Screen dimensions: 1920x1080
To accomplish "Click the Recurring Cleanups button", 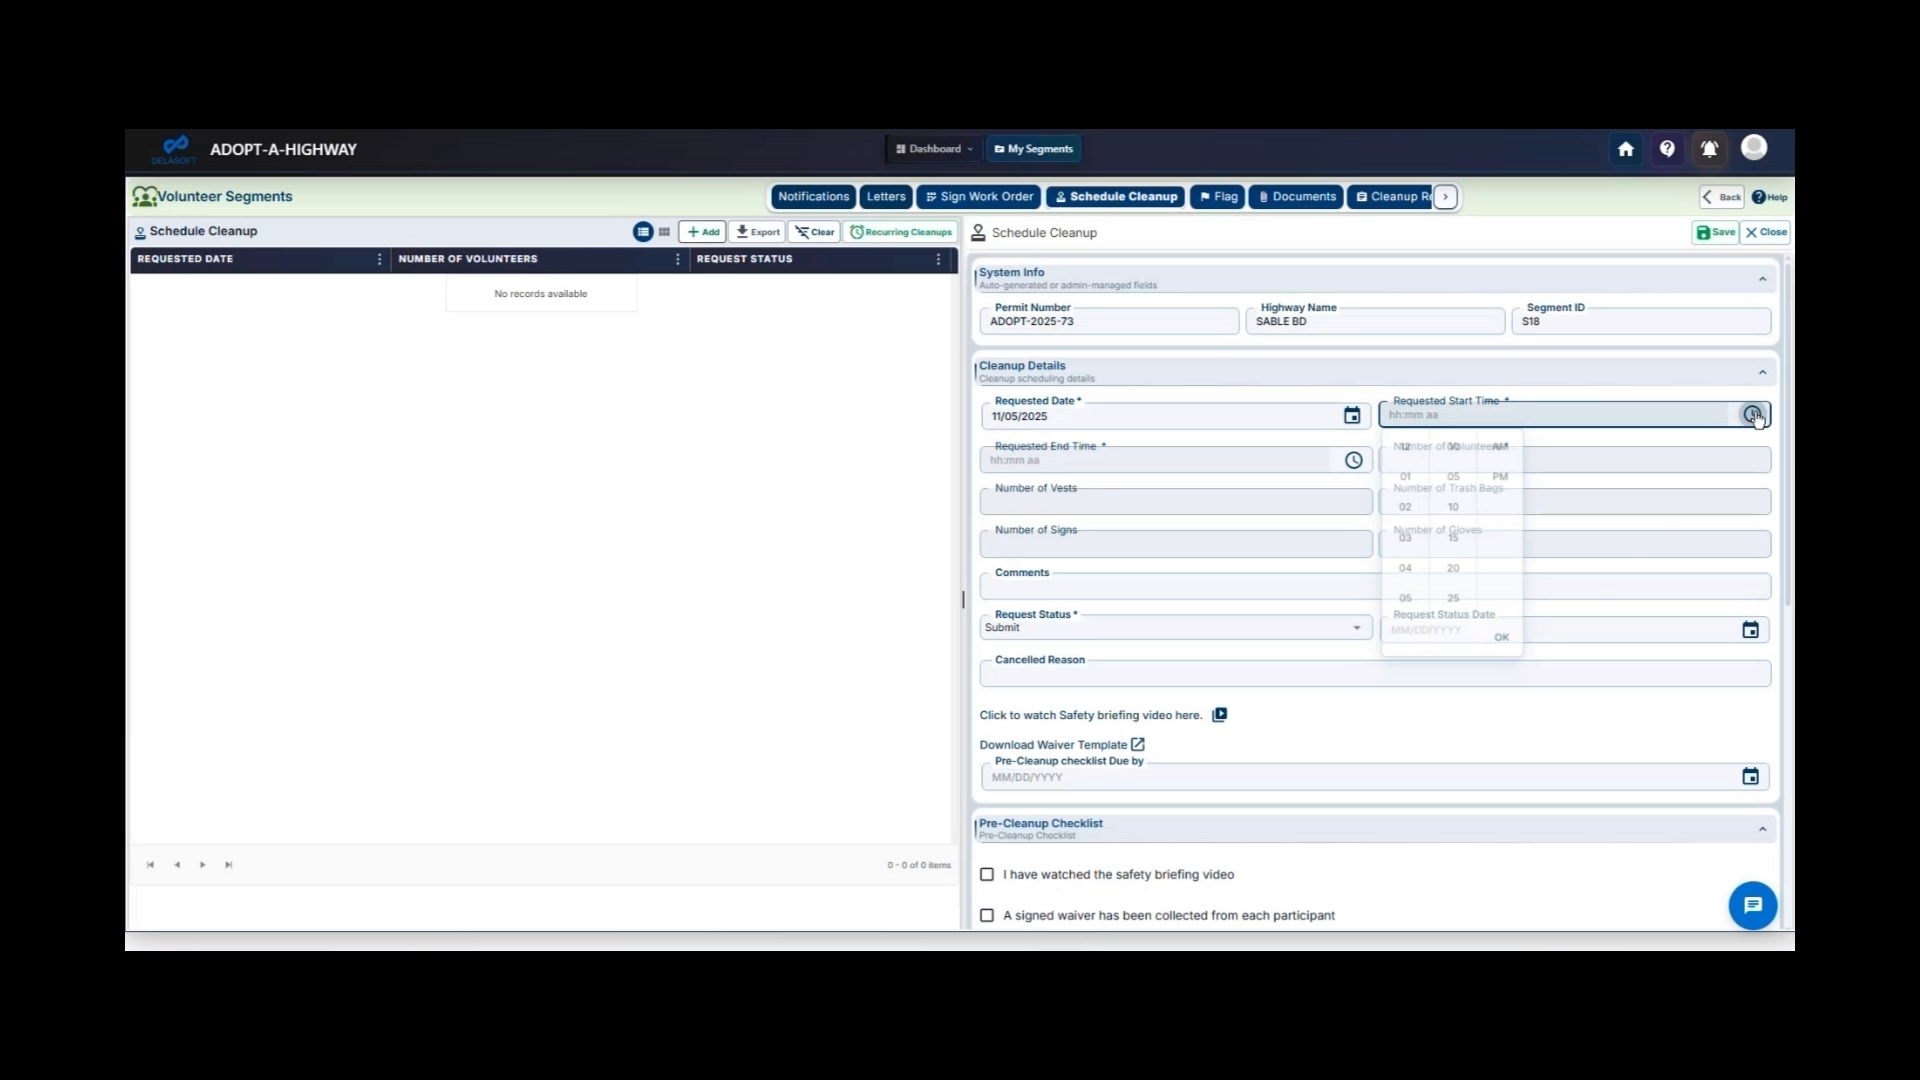I will pos(900,231).
